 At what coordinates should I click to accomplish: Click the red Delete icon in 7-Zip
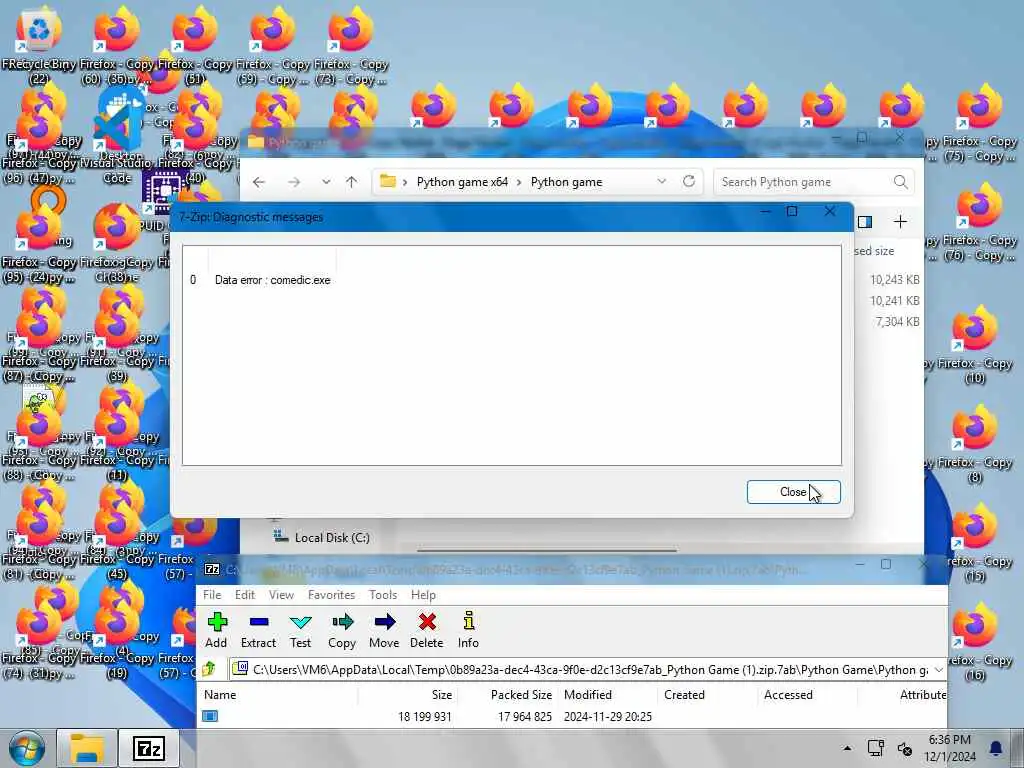tap(426, 630)
